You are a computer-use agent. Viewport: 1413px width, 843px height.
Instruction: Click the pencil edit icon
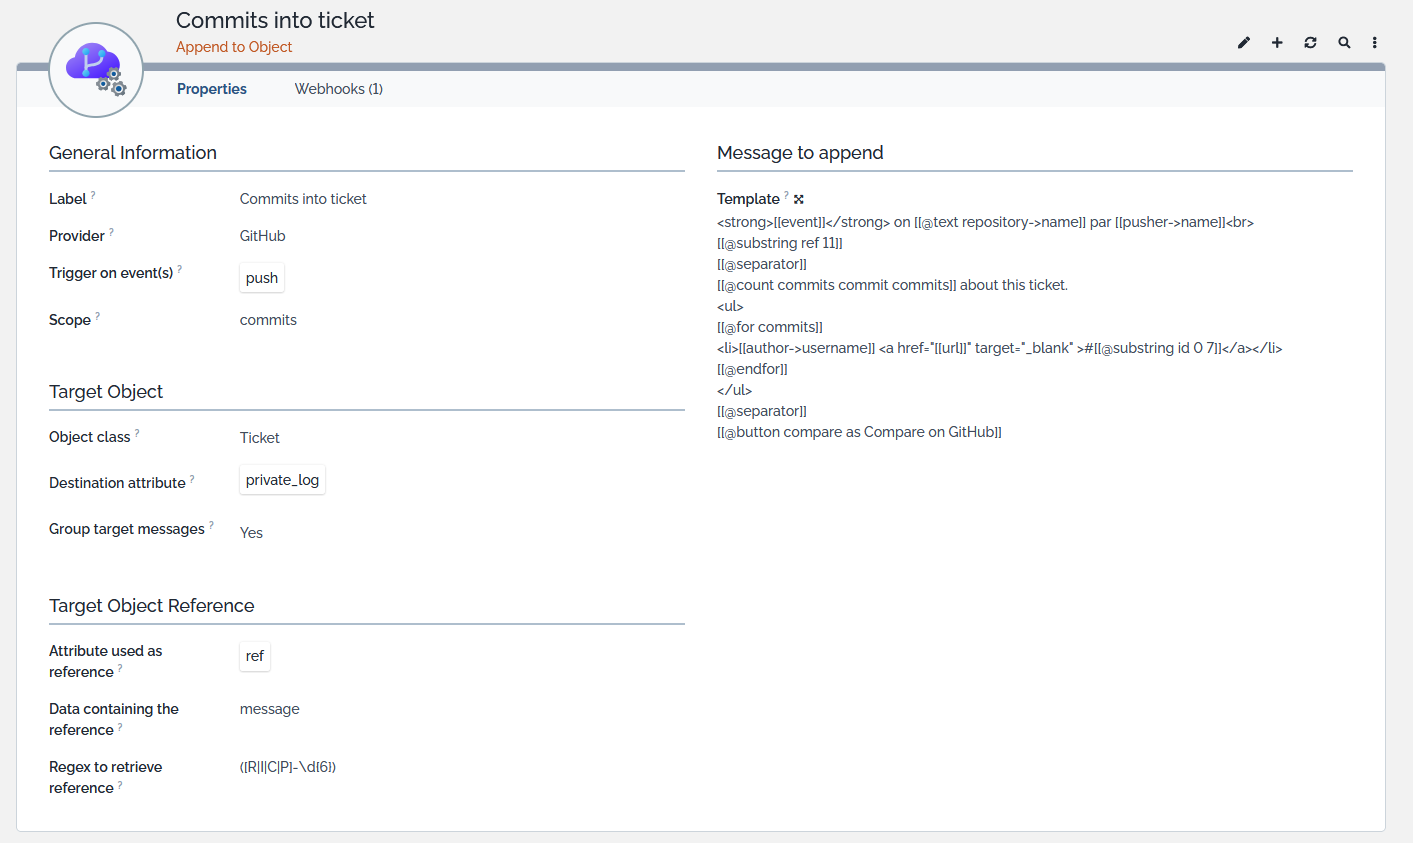point(1244,43)
